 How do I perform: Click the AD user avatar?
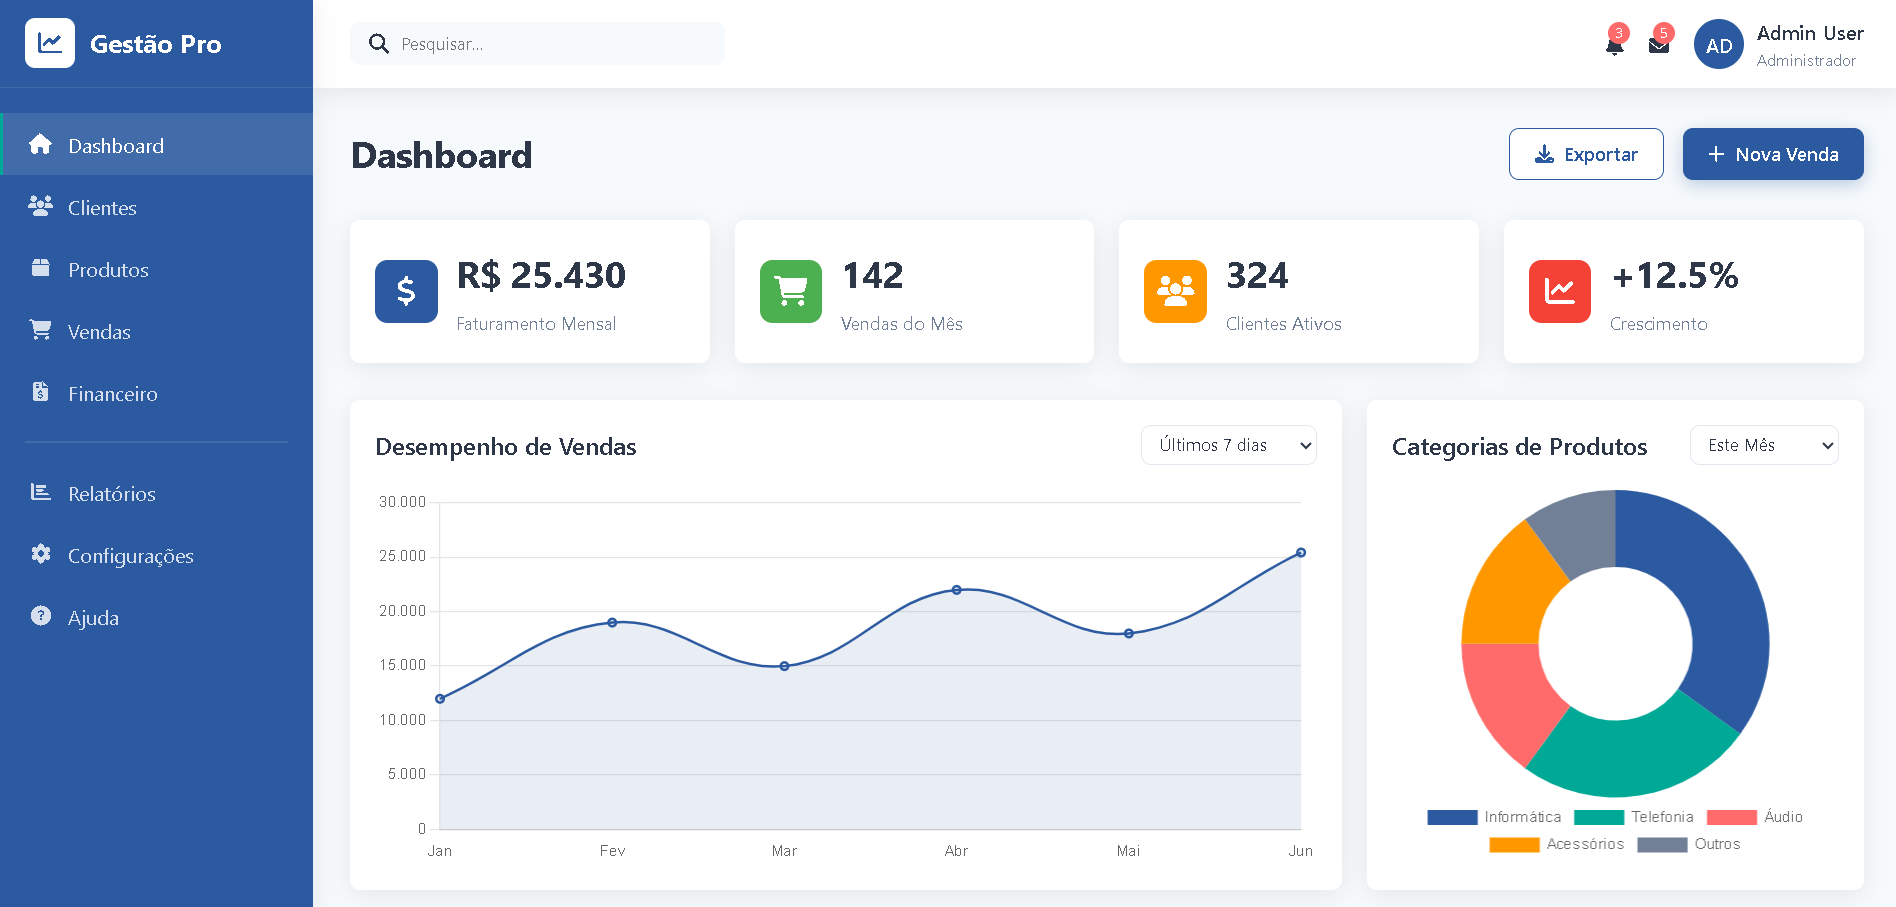point(1718,45)
